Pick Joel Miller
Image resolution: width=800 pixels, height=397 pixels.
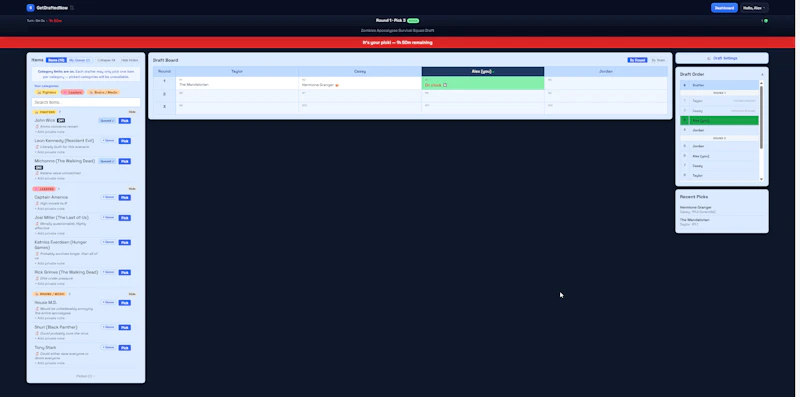(x=124, y=218)
